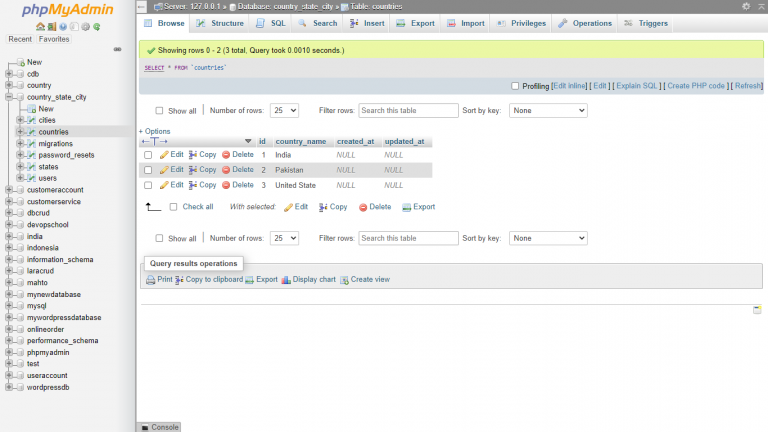Viewport: 768px width, 432px height.
Task: Click Copy to clipboard icon
Action: click(179, 280)
